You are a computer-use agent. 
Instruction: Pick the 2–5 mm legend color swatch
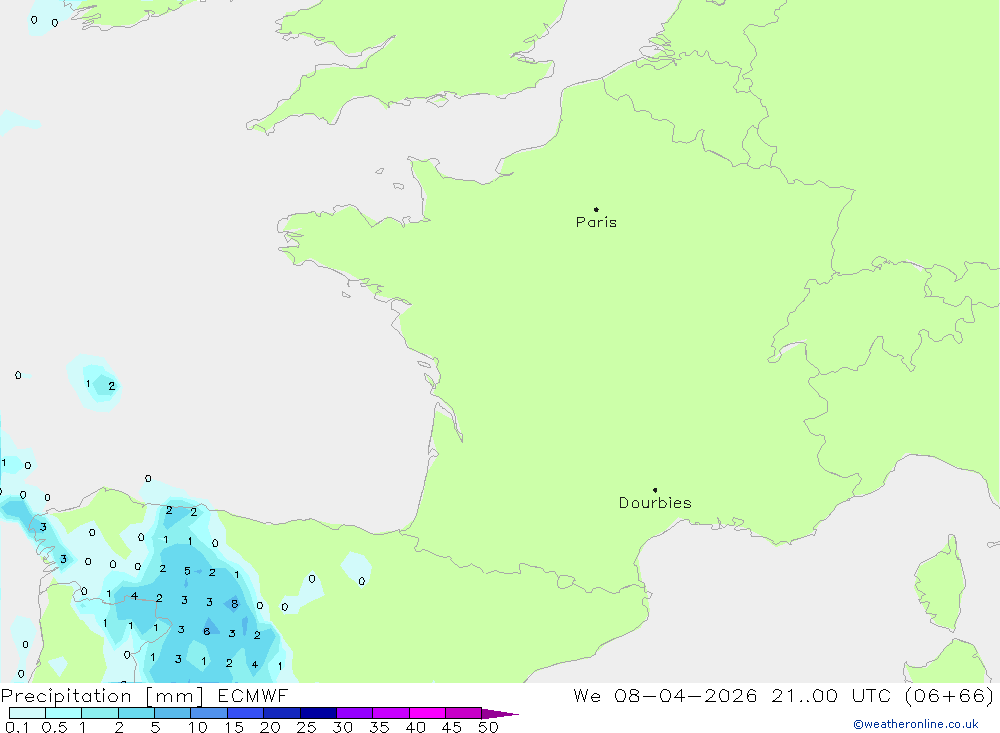[136, 713]
